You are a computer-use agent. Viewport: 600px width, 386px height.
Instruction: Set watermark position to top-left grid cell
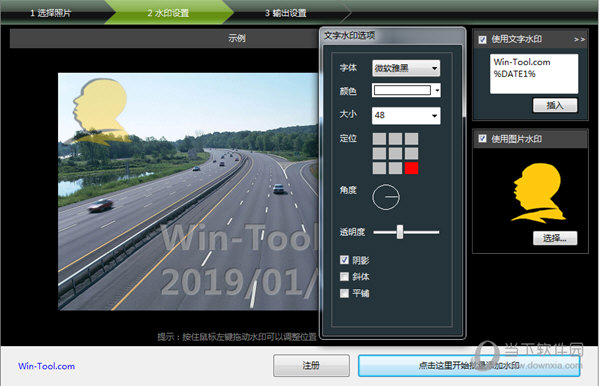point(379,138)
